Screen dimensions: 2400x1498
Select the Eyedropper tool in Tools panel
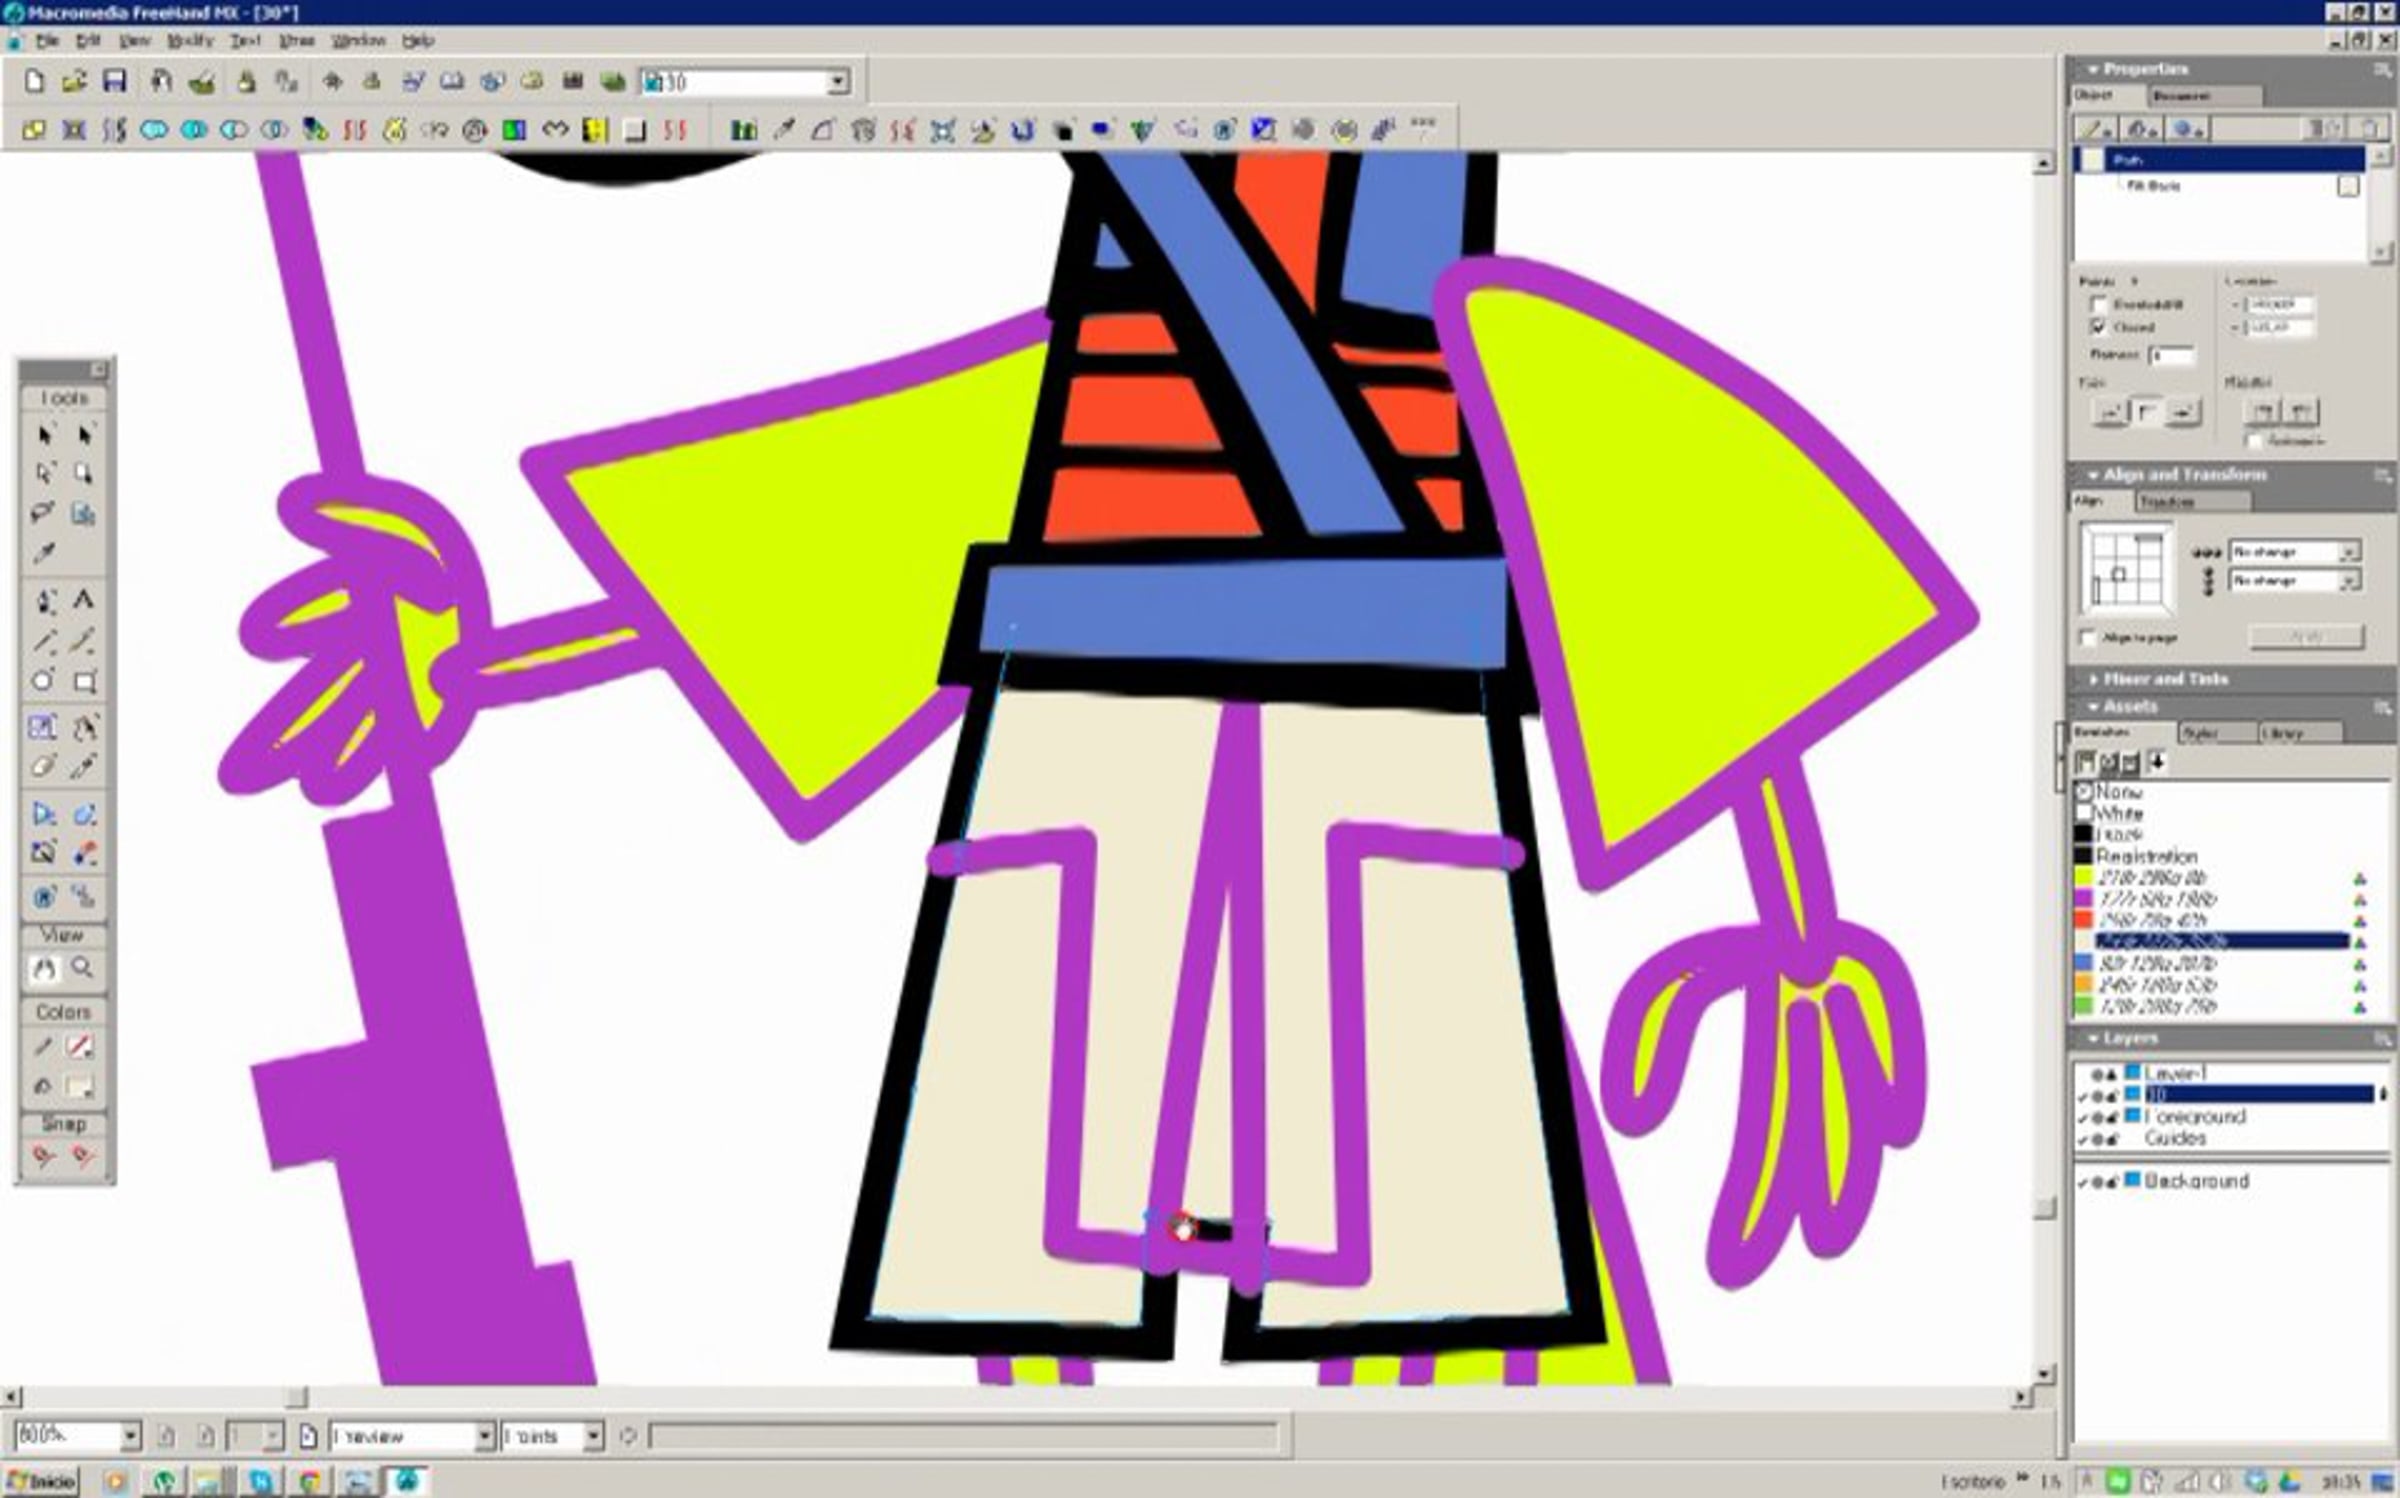coord(44,554)
